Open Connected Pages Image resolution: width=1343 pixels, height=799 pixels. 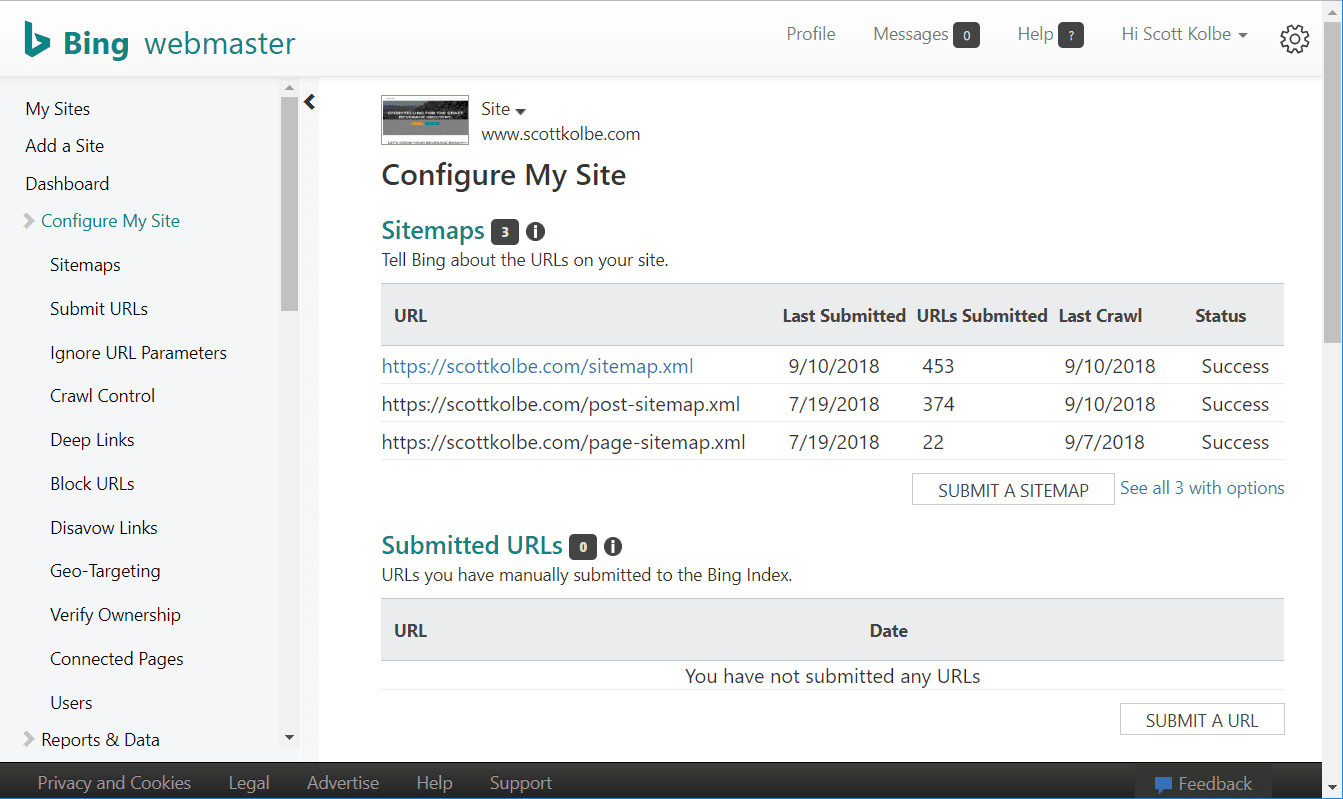coord(117,659)
